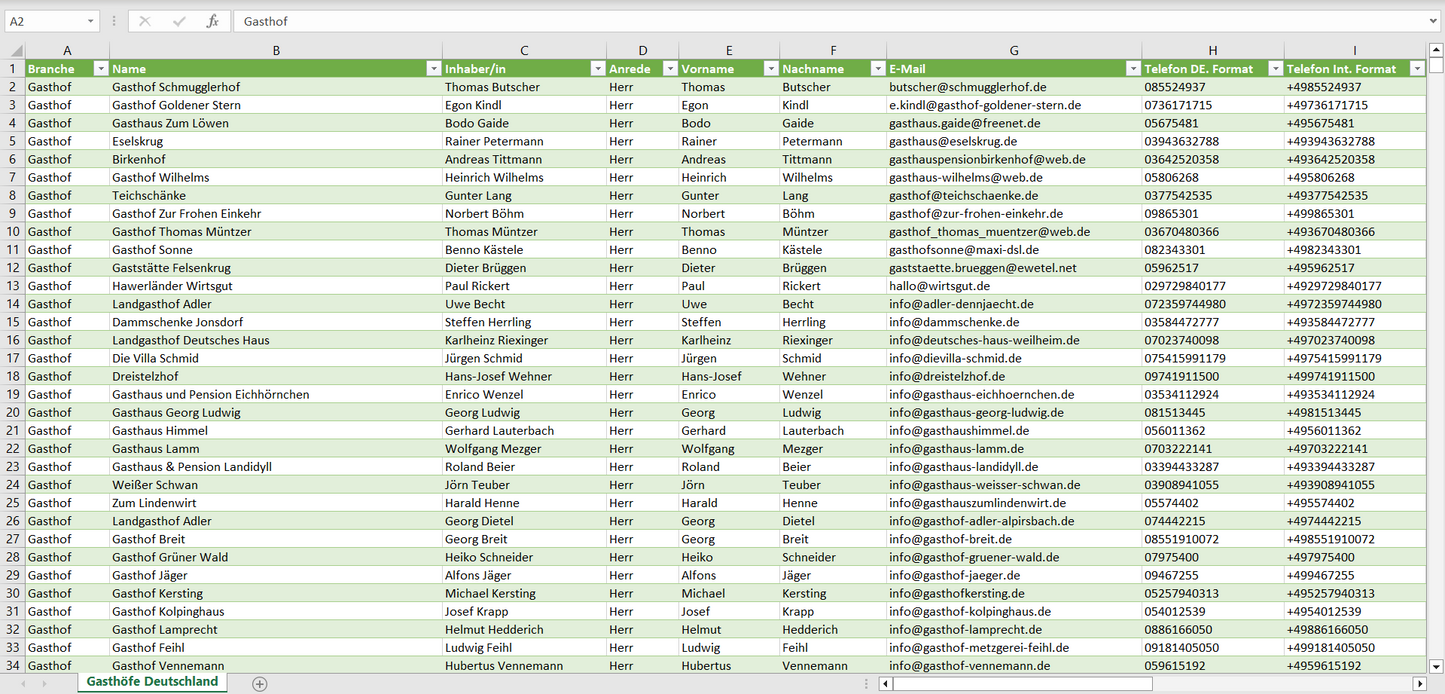The width and height of the screenshot is (1445, 694).
Task: Click the Cancel X icon in formula bar
Action: [x=145, y=21]
